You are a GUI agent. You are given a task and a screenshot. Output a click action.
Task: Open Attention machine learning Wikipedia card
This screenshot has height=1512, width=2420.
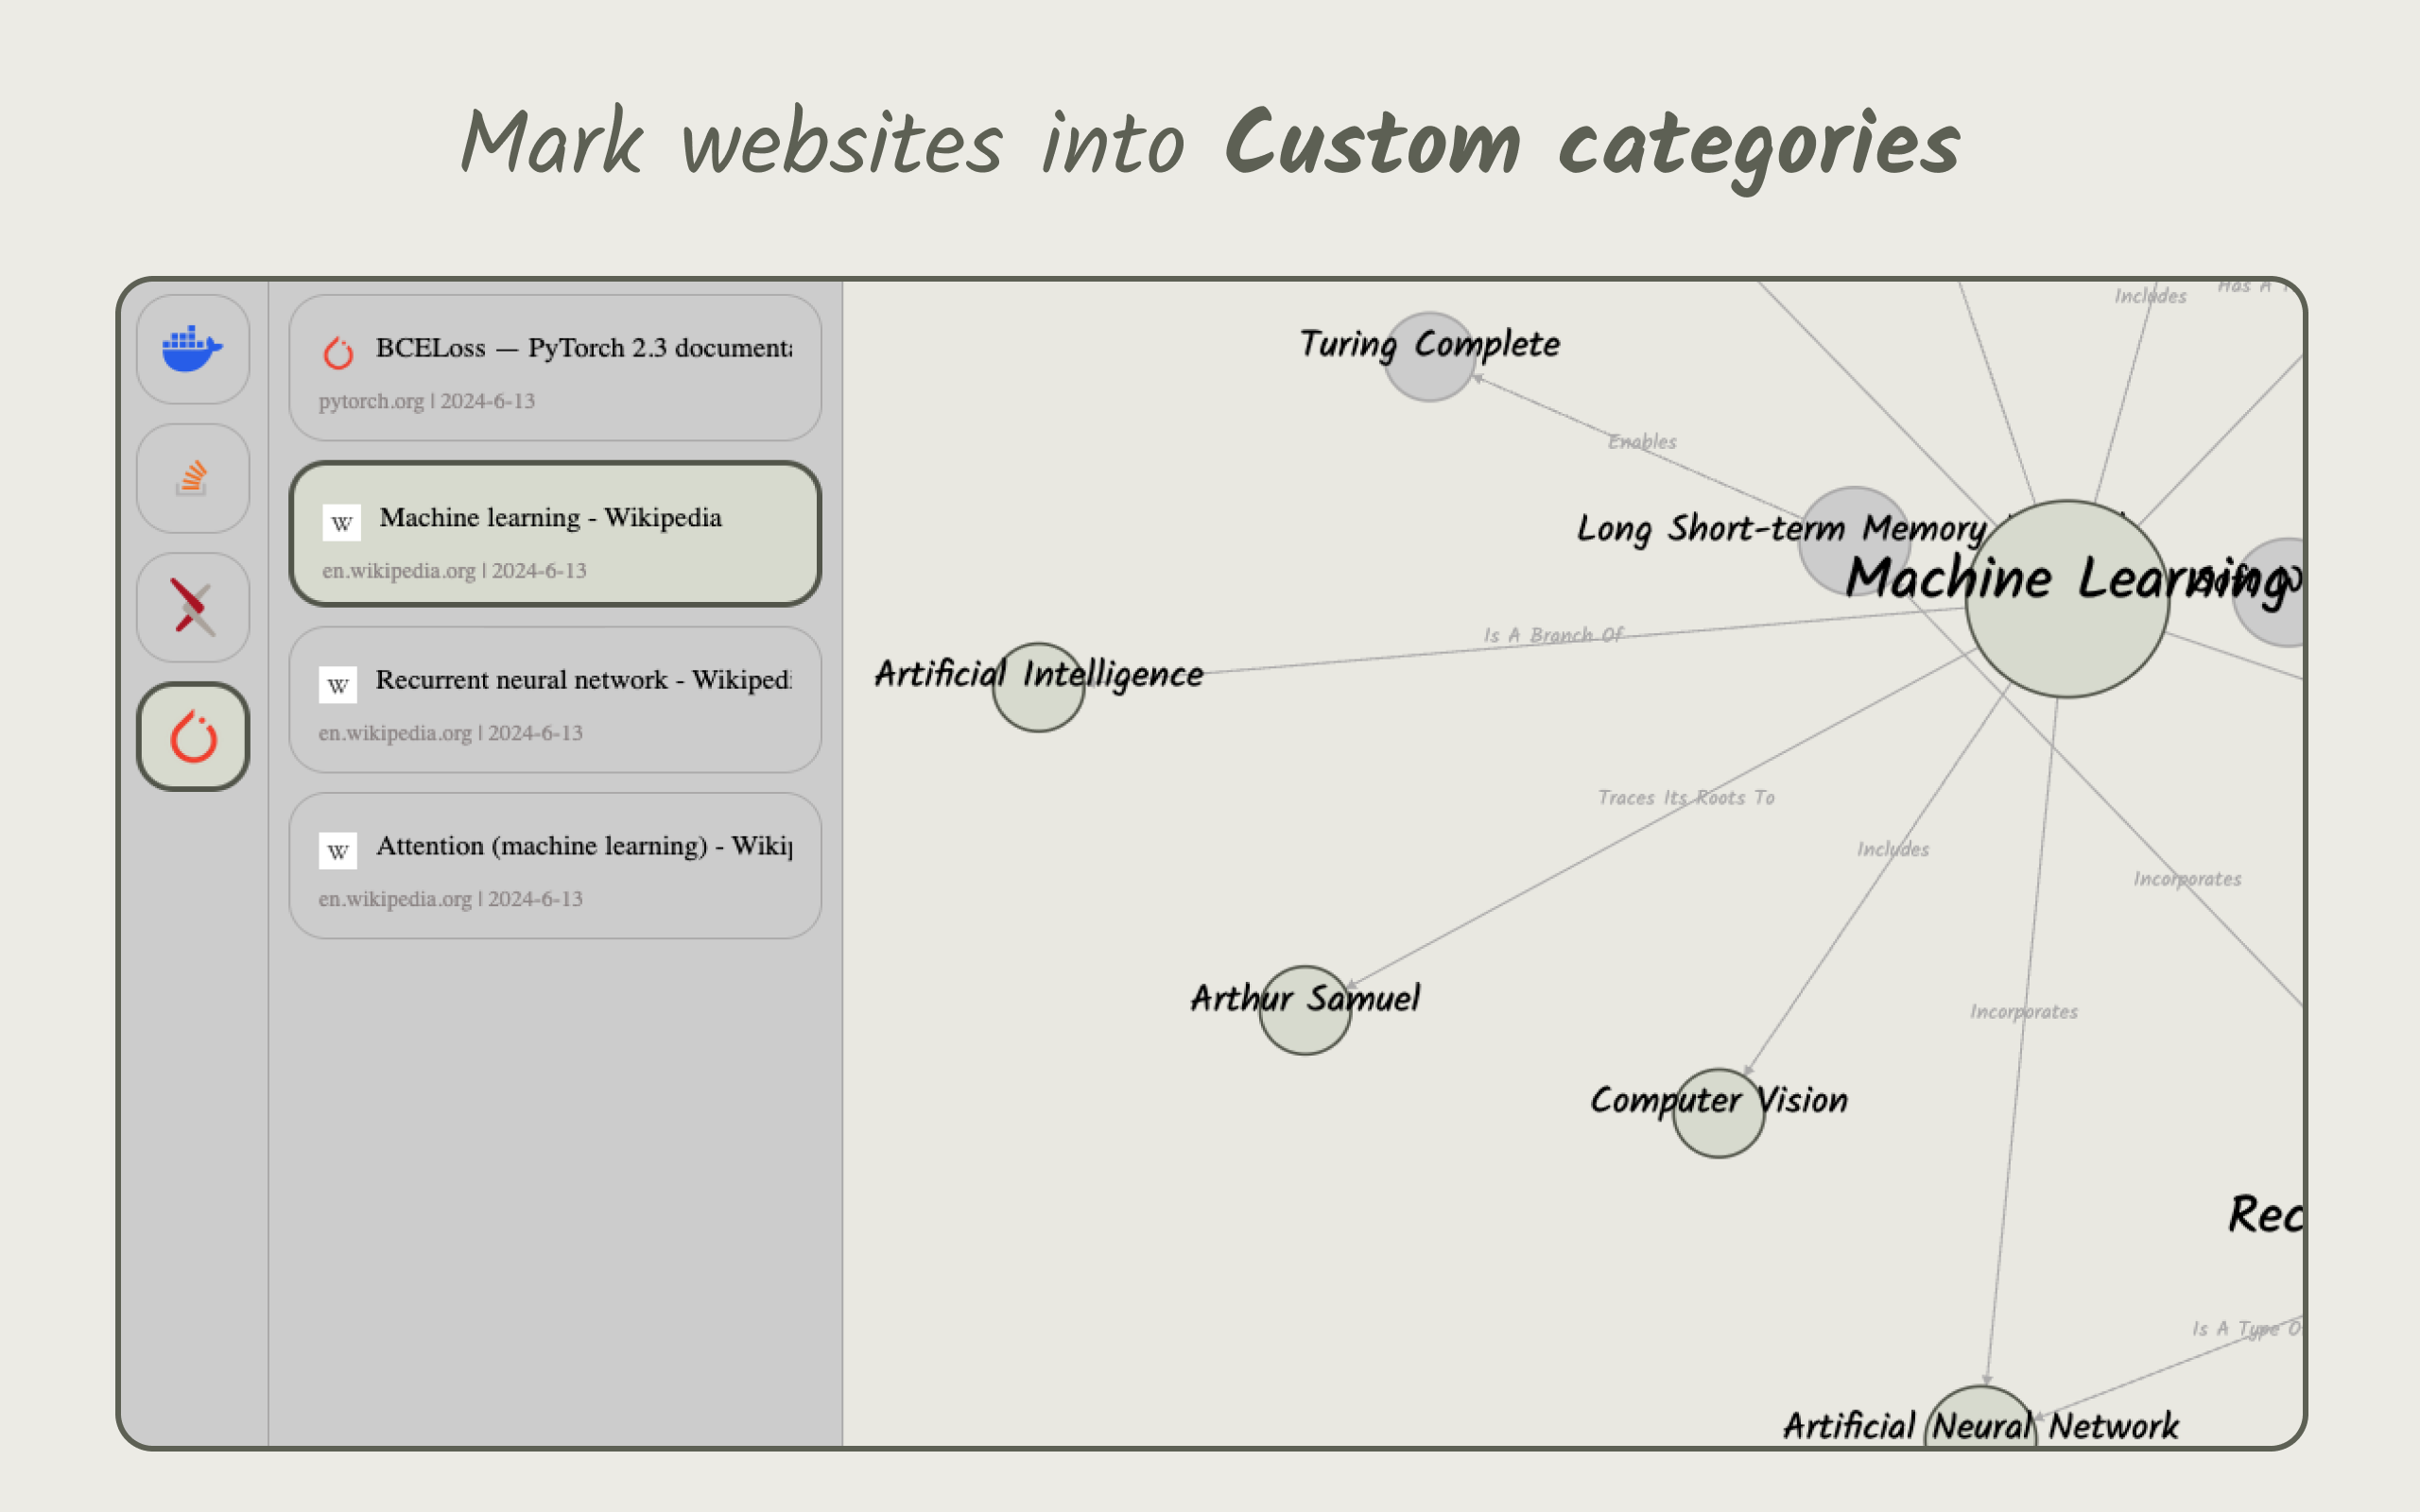[x=555, y=866]
